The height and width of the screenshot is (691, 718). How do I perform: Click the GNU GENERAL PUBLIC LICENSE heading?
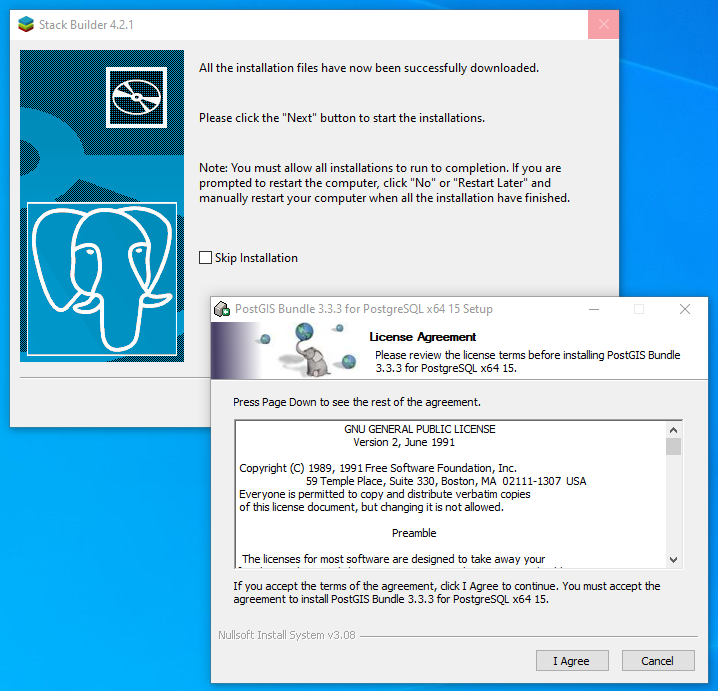420,429
